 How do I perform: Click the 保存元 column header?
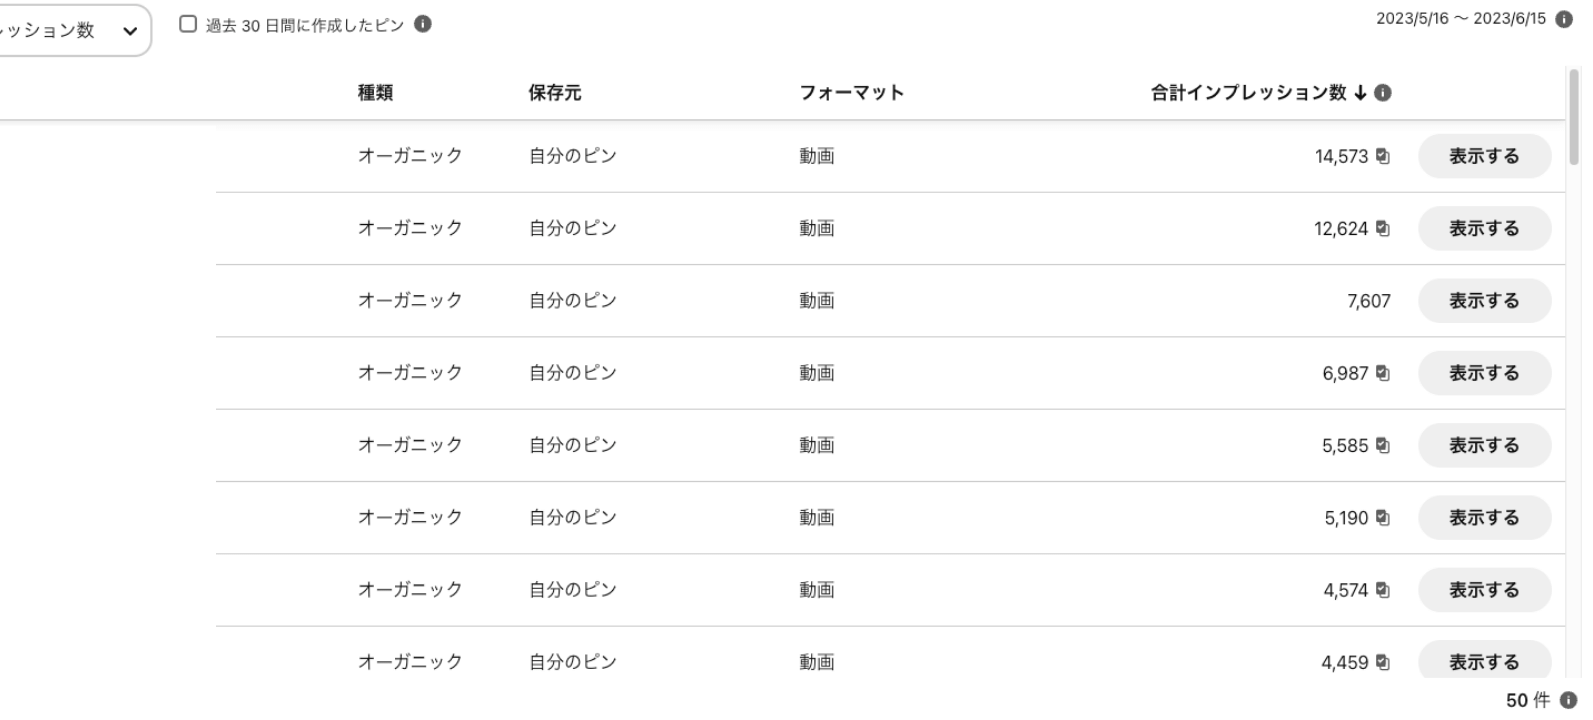[x=554, y=93]
